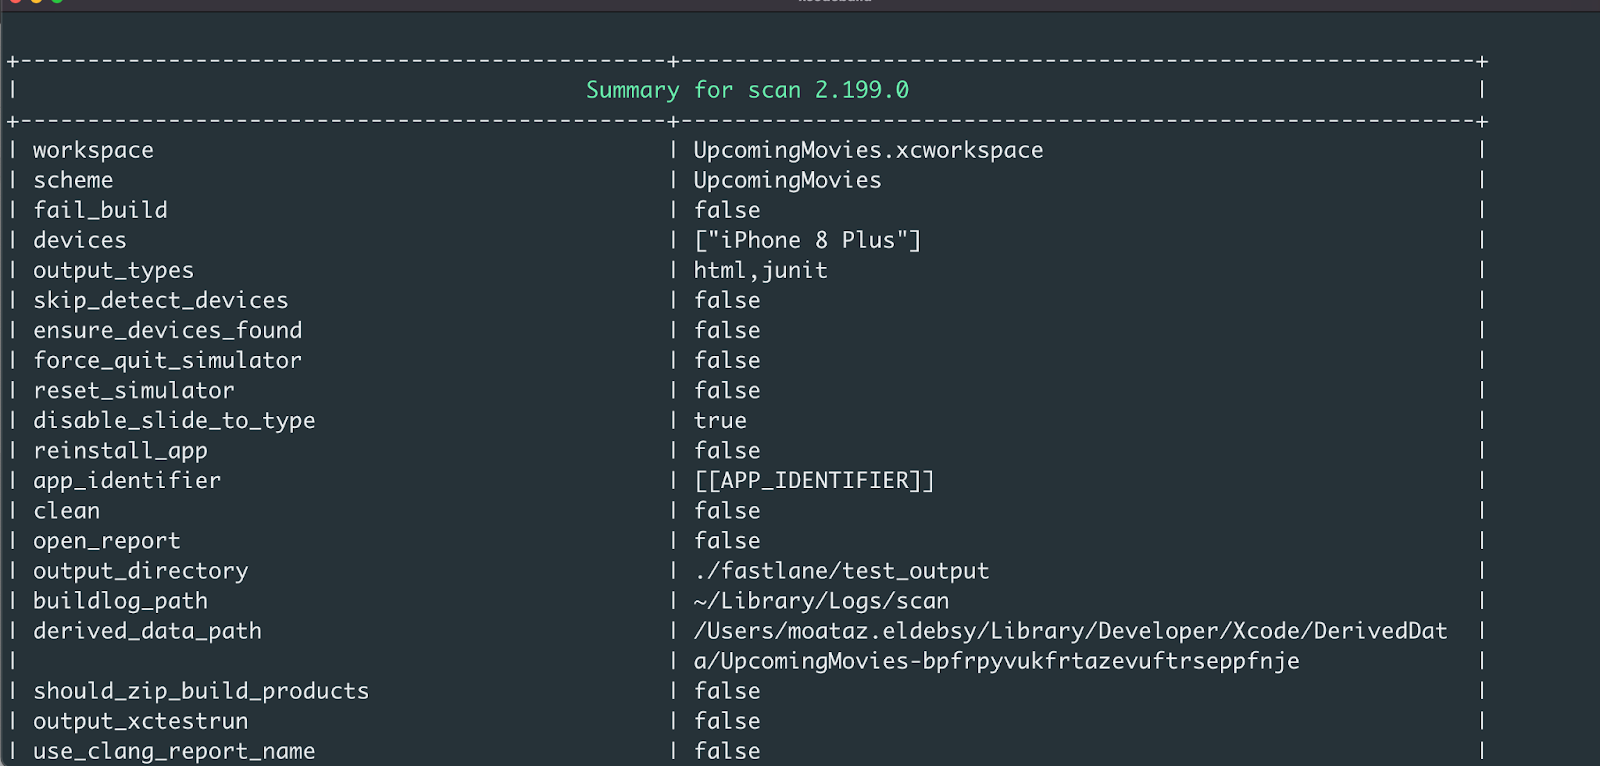
Task: Click the output_xctestrun option name
Action: tap(140, 721)
